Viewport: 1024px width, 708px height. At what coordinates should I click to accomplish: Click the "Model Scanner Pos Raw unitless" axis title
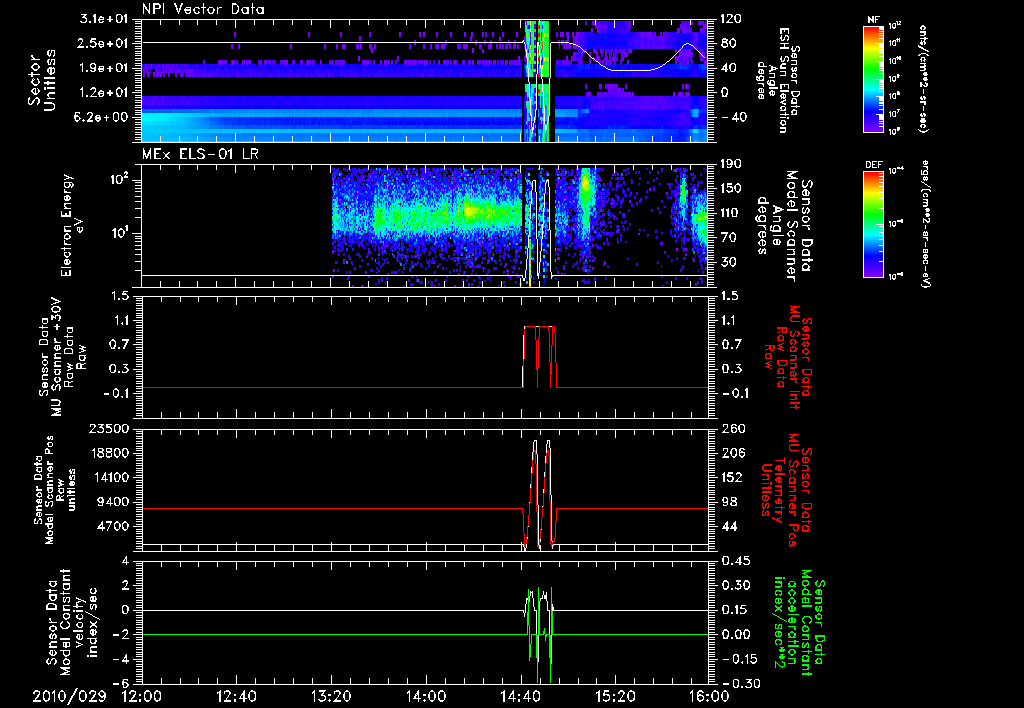(55, 490)
